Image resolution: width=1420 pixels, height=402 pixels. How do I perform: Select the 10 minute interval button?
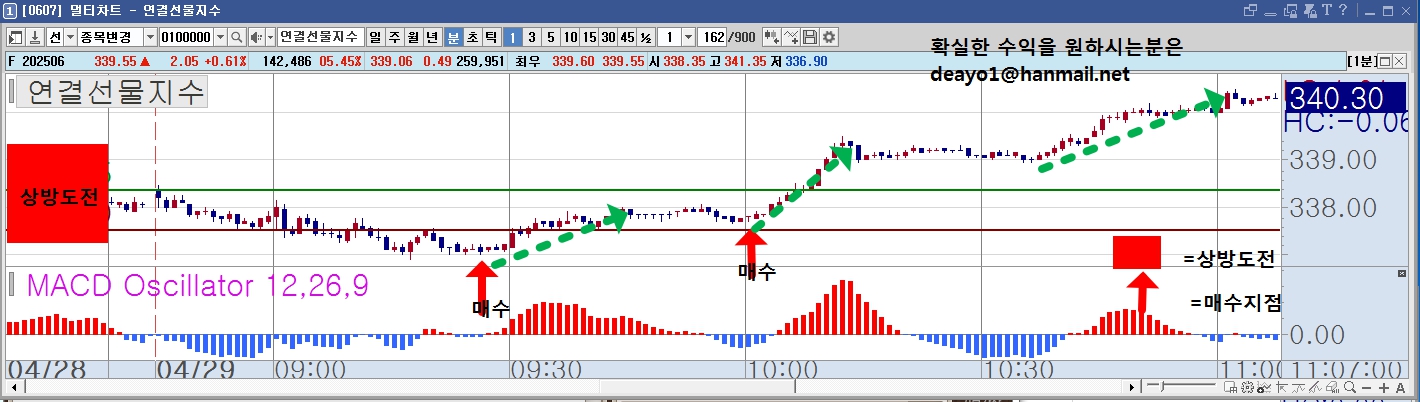(570, 37)
